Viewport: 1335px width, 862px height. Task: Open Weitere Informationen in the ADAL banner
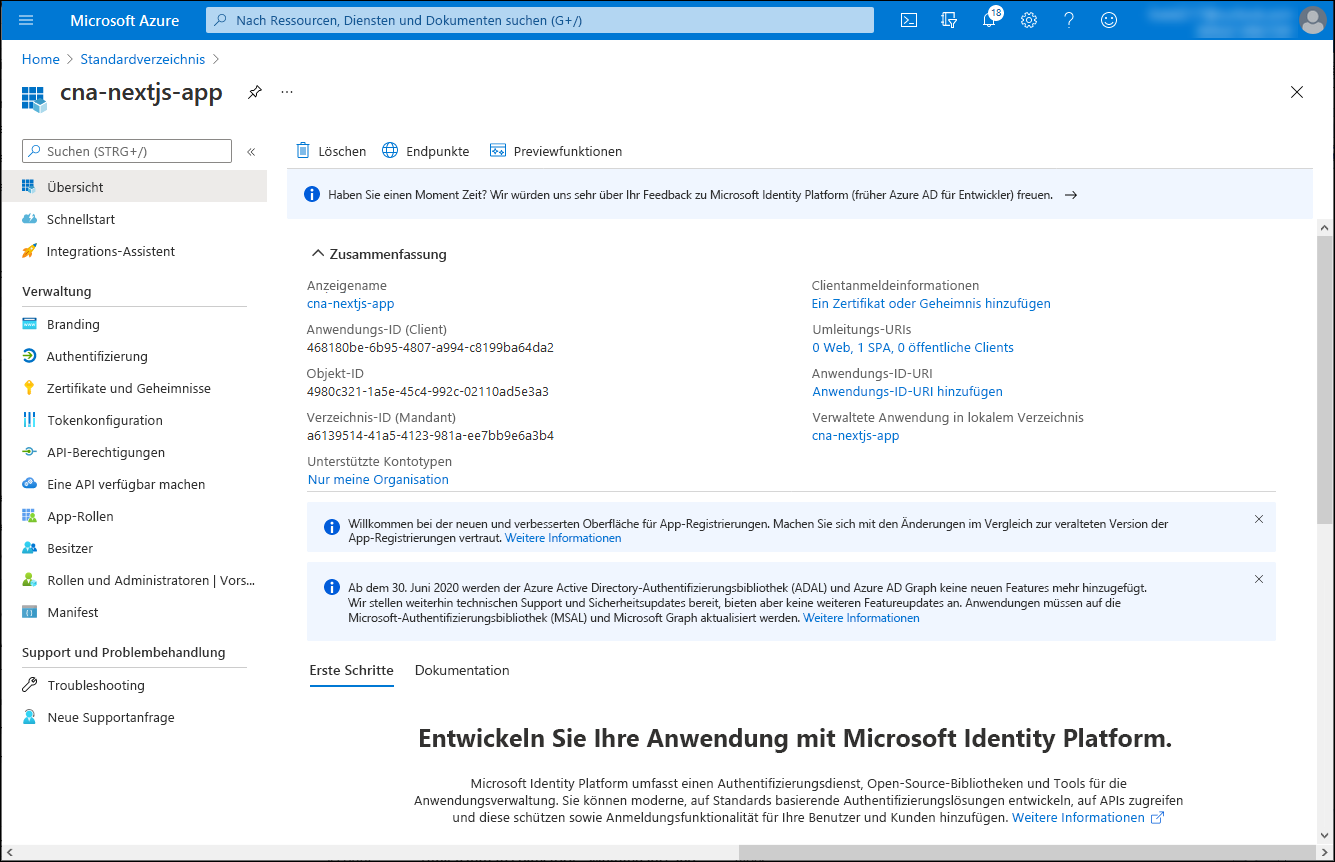click(861, 618)
